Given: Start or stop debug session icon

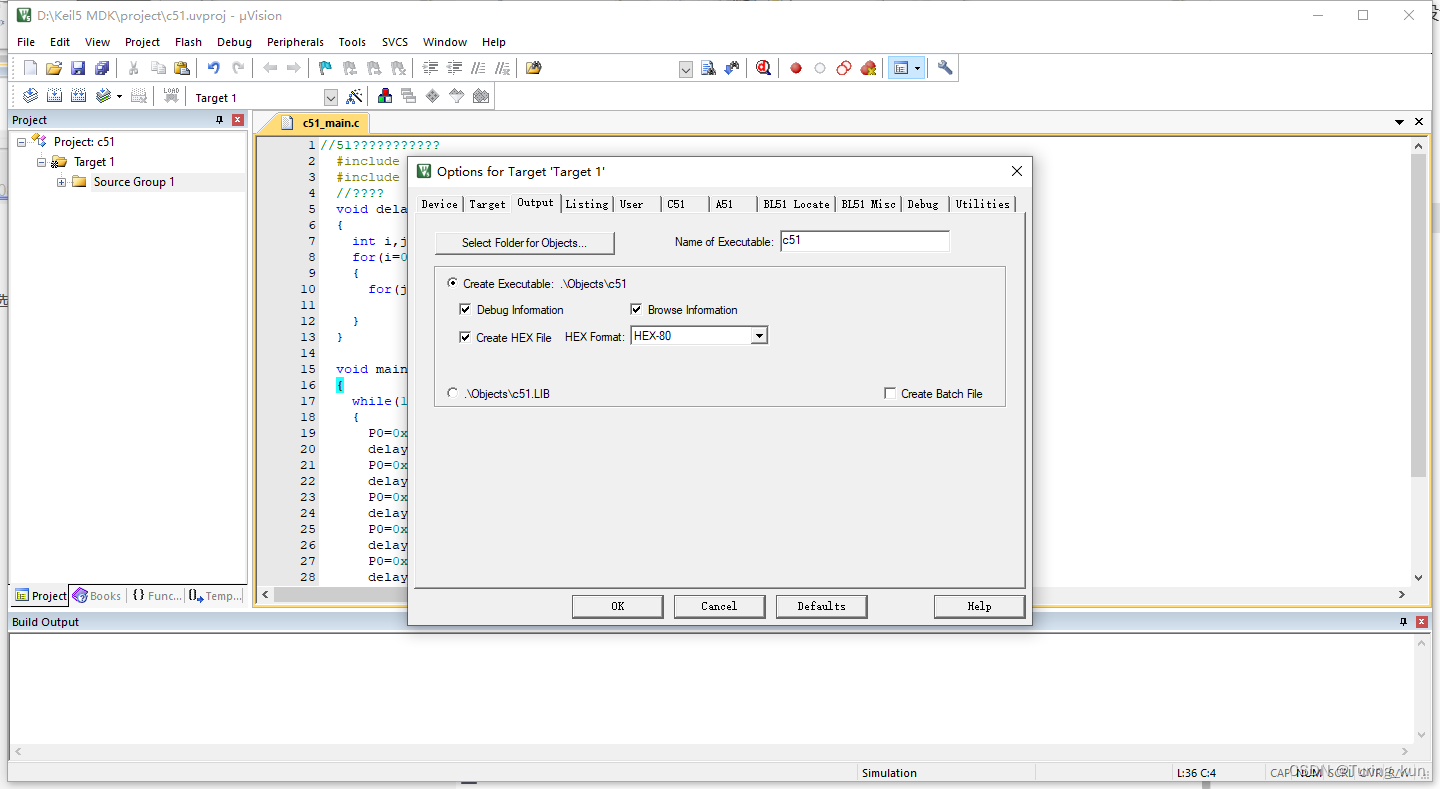Looking at the screenshot, I should 764,68.
